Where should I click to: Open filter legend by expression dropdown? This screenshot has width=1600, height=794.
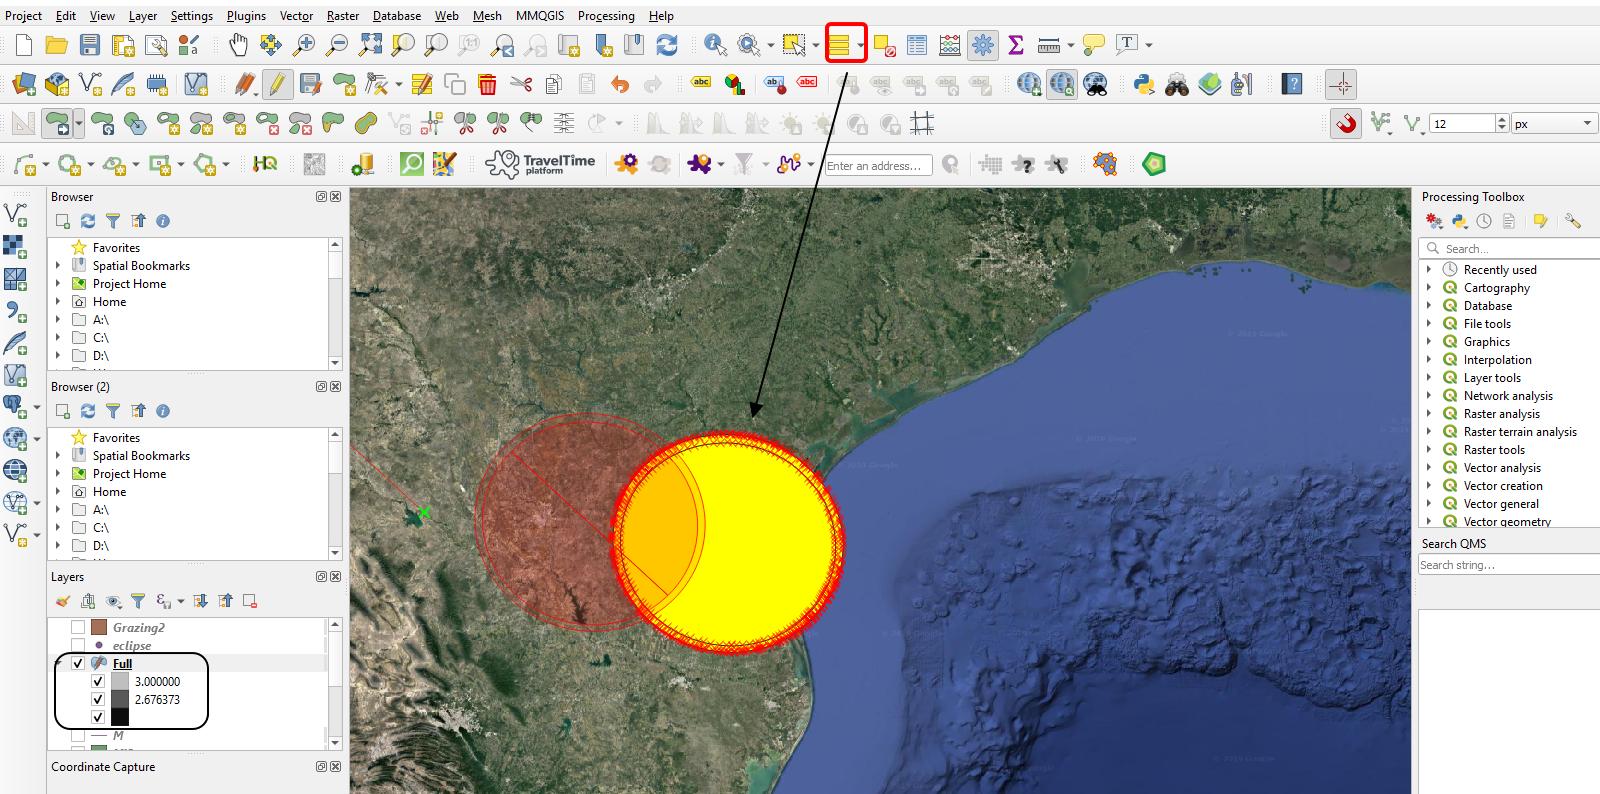click(x=181, y=601)
